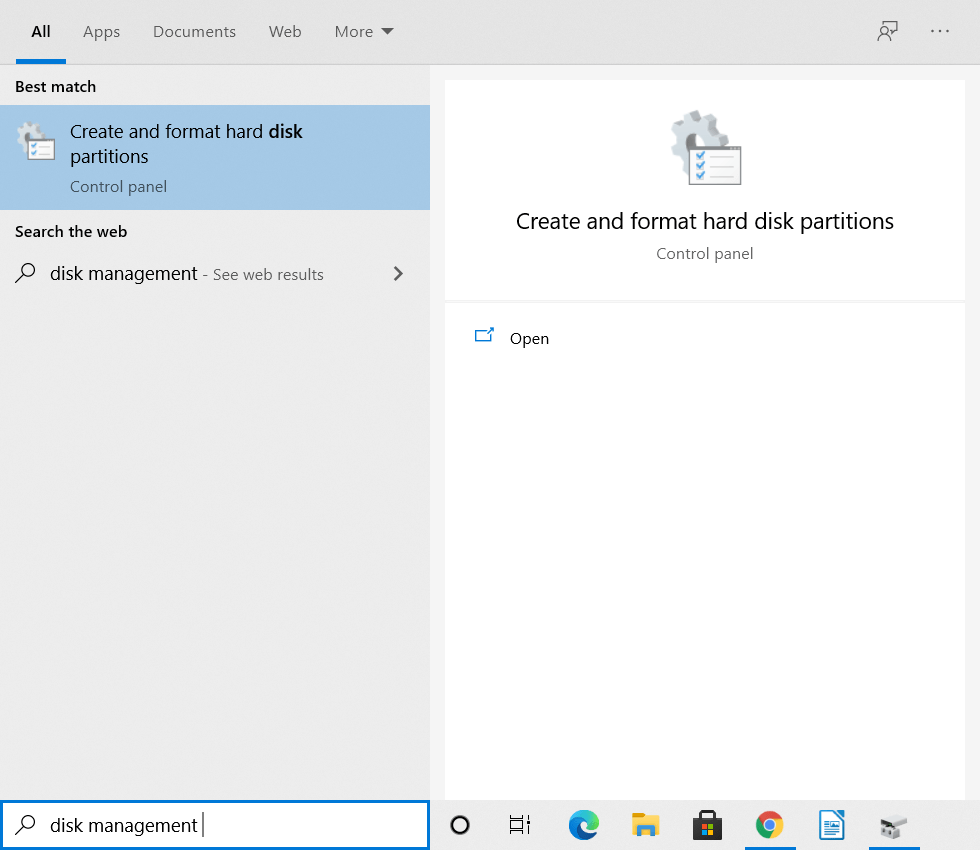The width and height of the screenshot is (980, 850).
Task: Launch Microsoft Store from the taskbar
Action: point(707,825)
